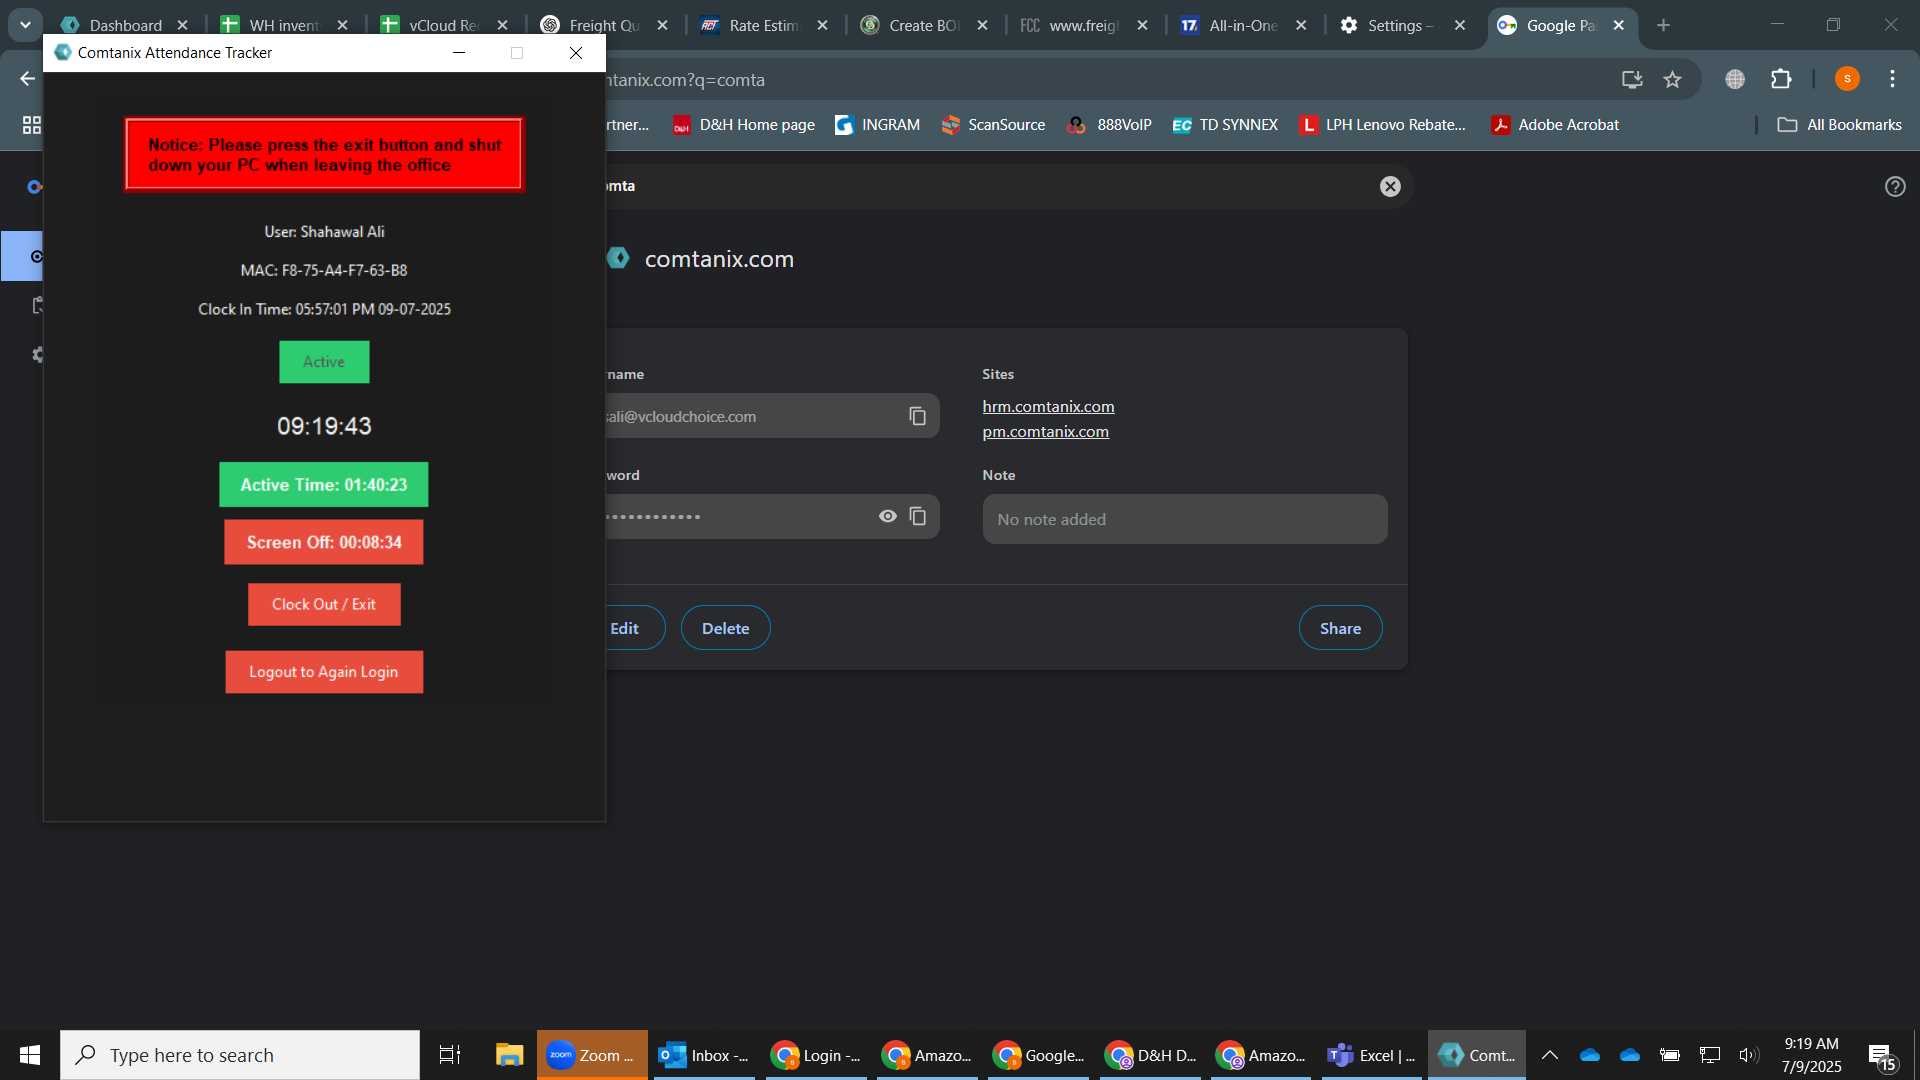Click the globe icon beside the extensions icon
The height and width of the screenshot is (1080, 1920).
(x=1735, y=79)
